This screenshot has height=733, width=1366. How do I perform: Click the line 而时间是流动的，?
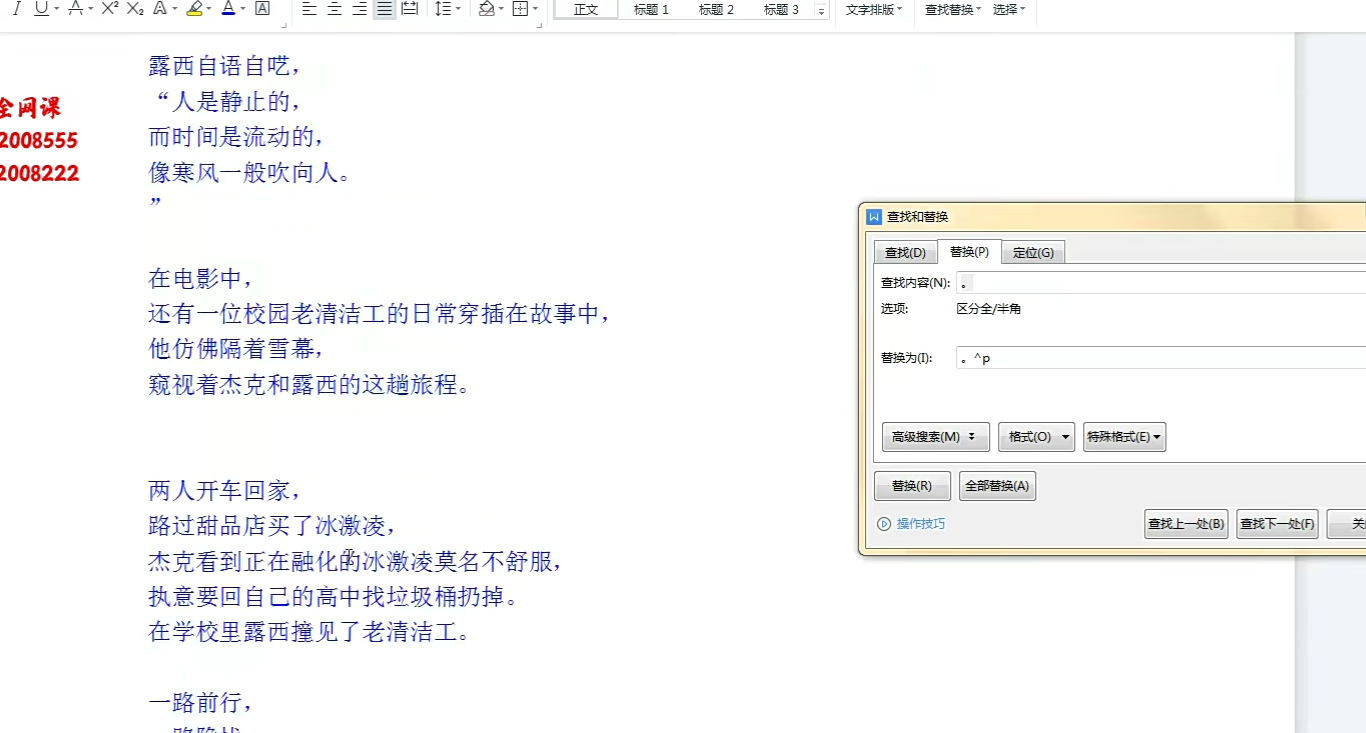237,137
